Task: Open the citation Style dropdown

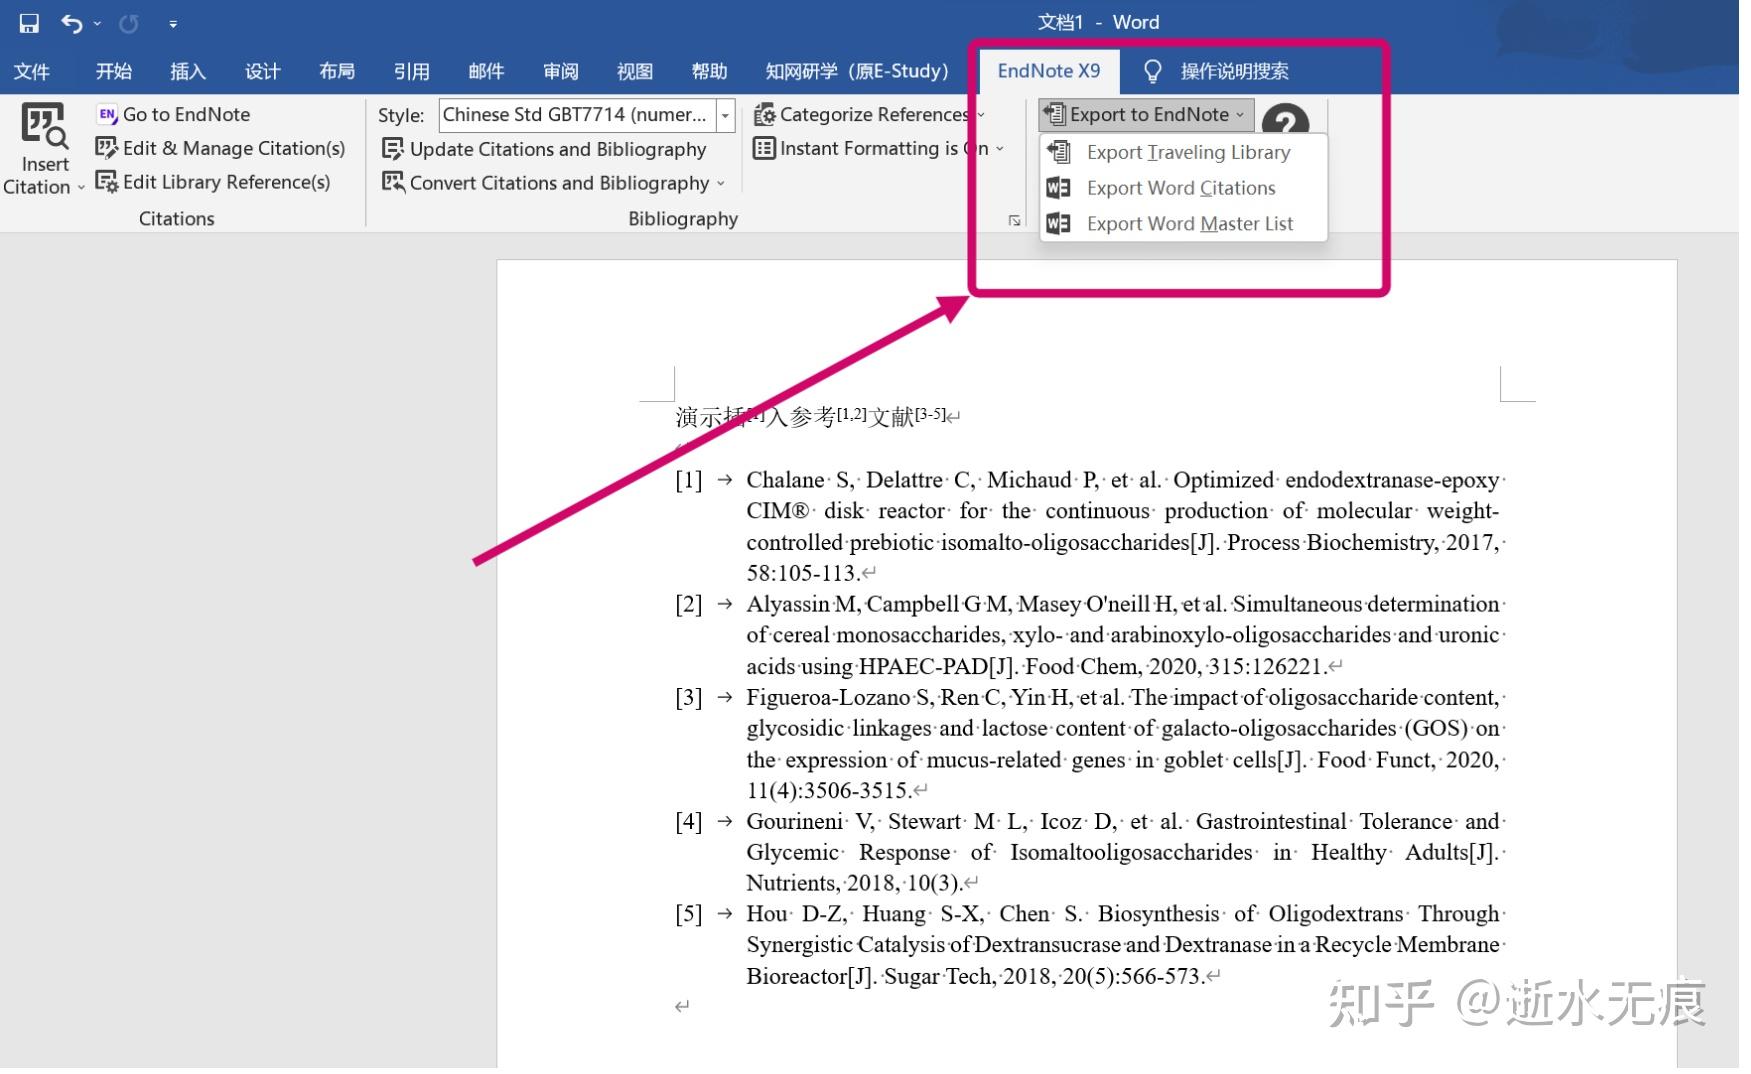Action: click(725, 114)
